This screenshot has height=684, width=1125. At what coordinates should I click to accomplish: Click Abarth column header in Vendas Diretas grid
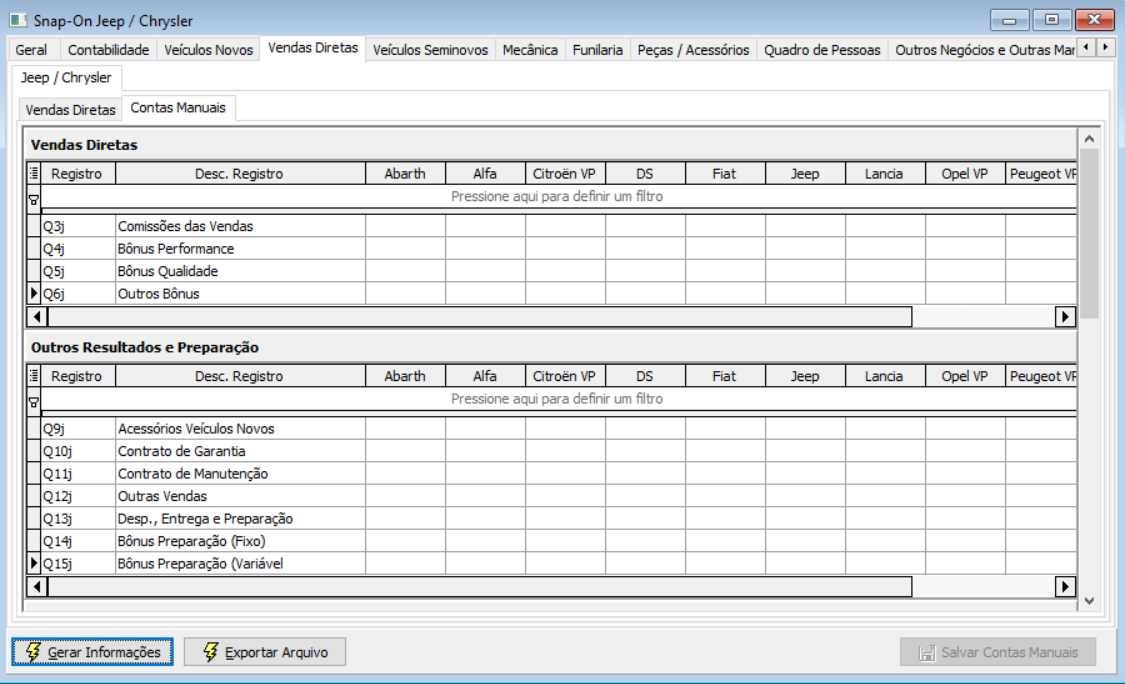(405, 173)
